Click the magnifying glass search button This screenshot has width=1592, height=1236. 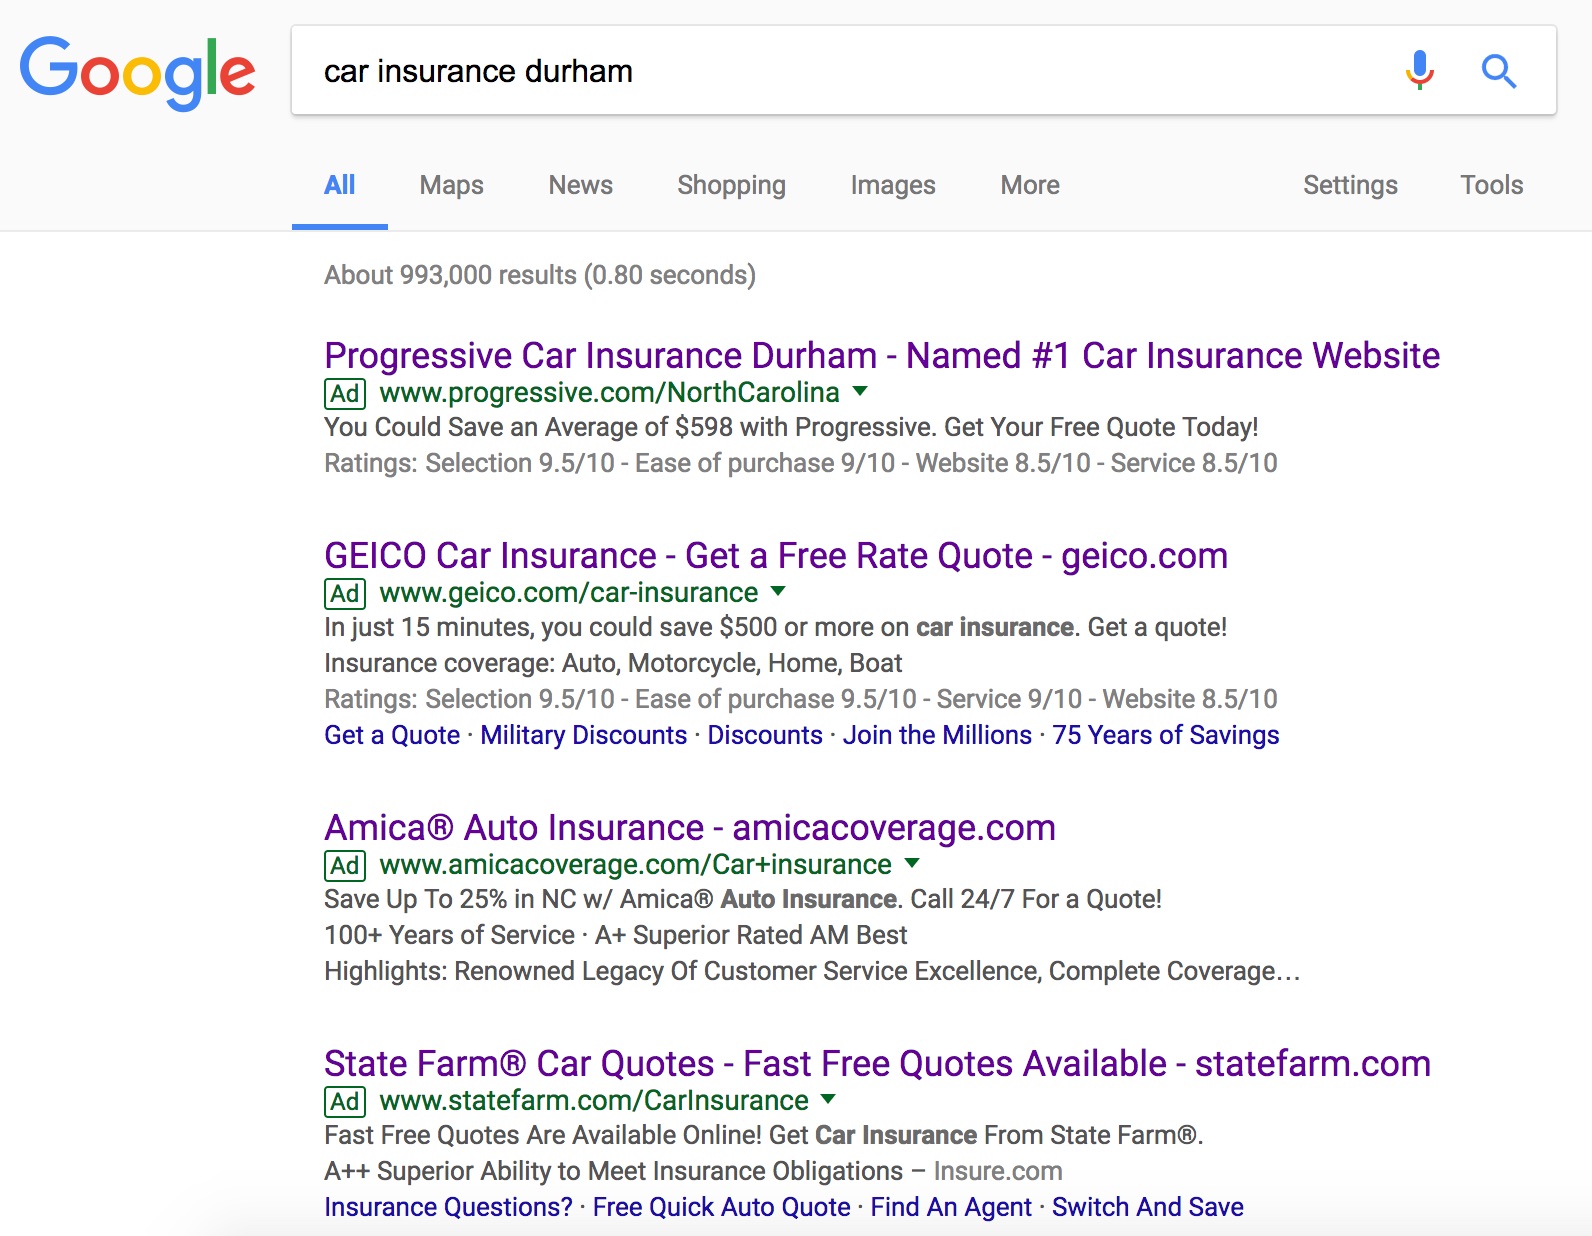(1498, 71)
